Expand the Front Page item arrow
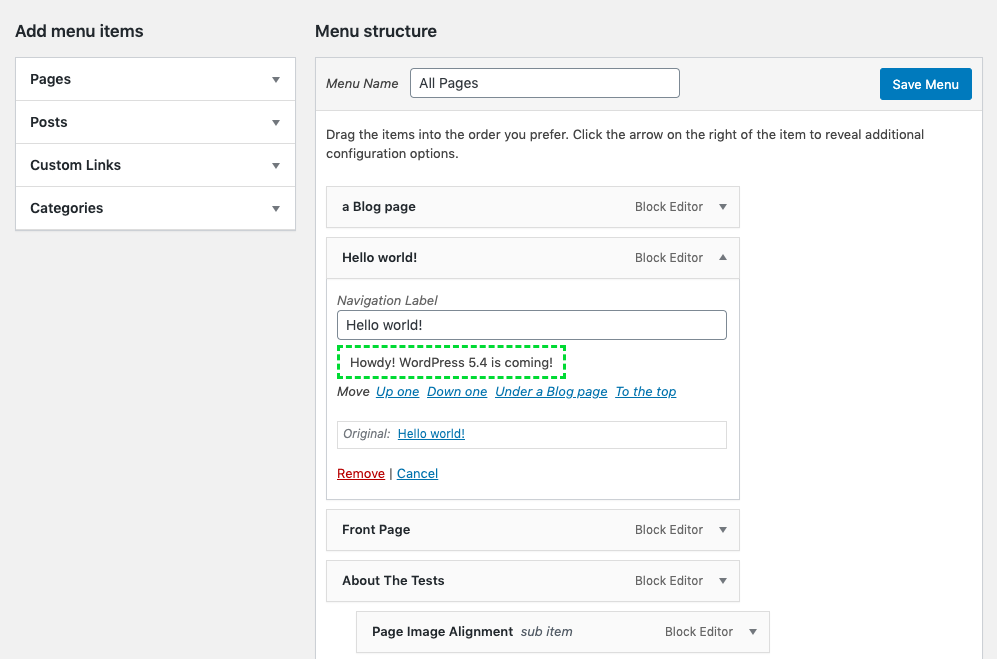Viewport: 997px width, 659px height. tap(723, 530)
